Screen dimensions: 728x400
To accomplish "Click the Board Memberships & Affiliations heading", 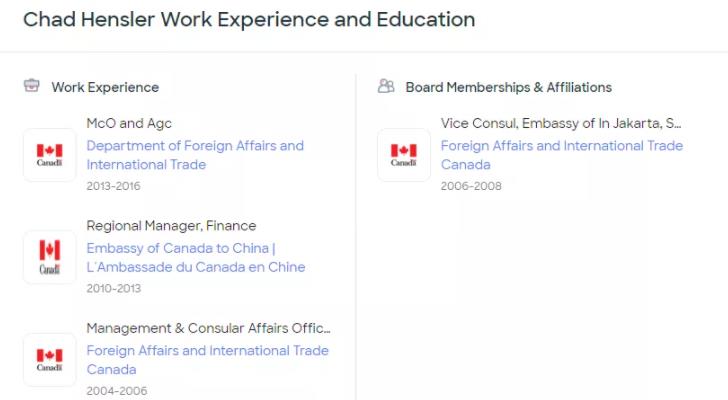I will [508, 87].
